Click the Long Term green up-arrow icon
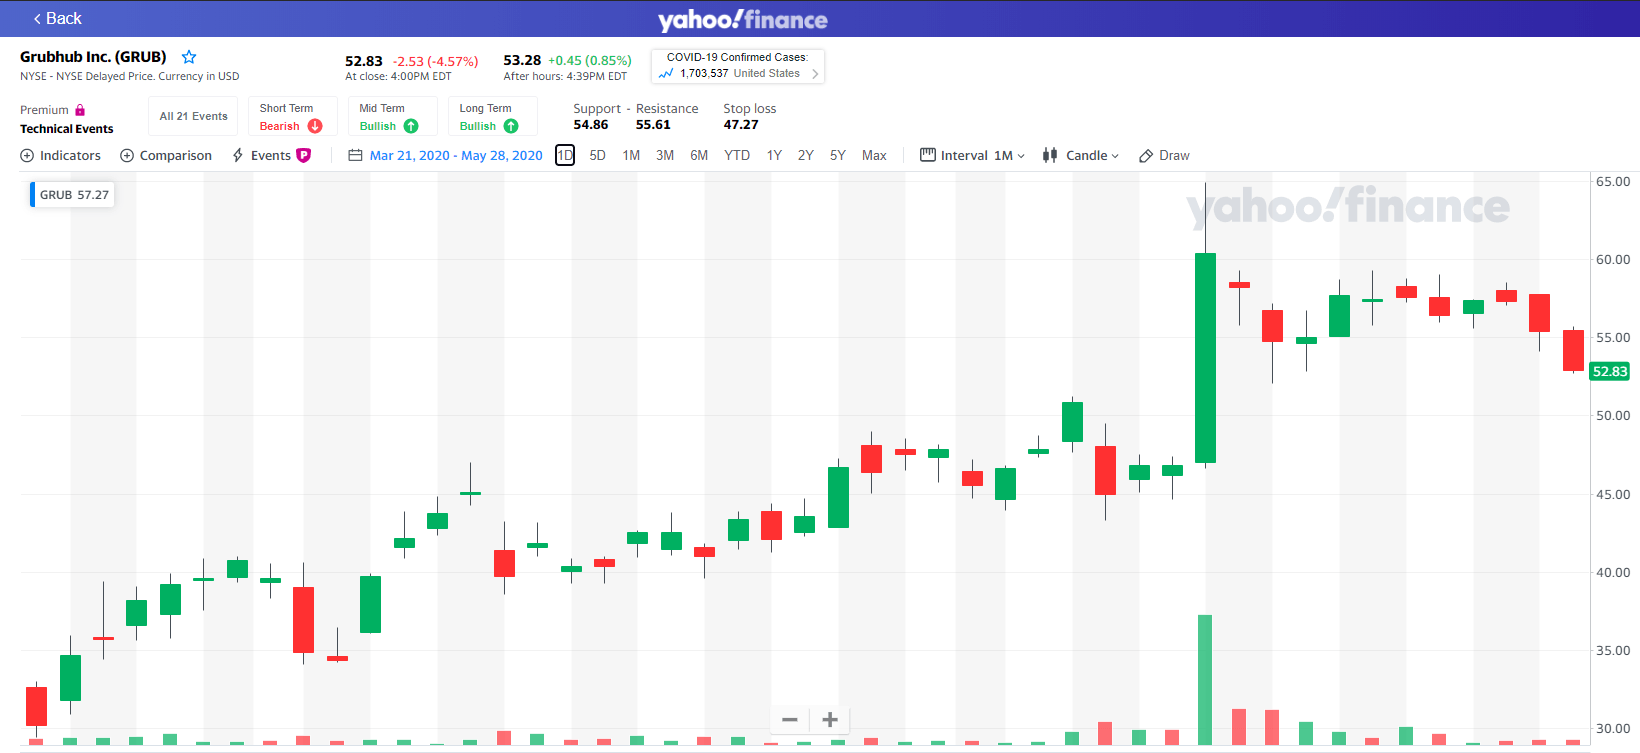Screen dimensions: 1640x753 511,126
